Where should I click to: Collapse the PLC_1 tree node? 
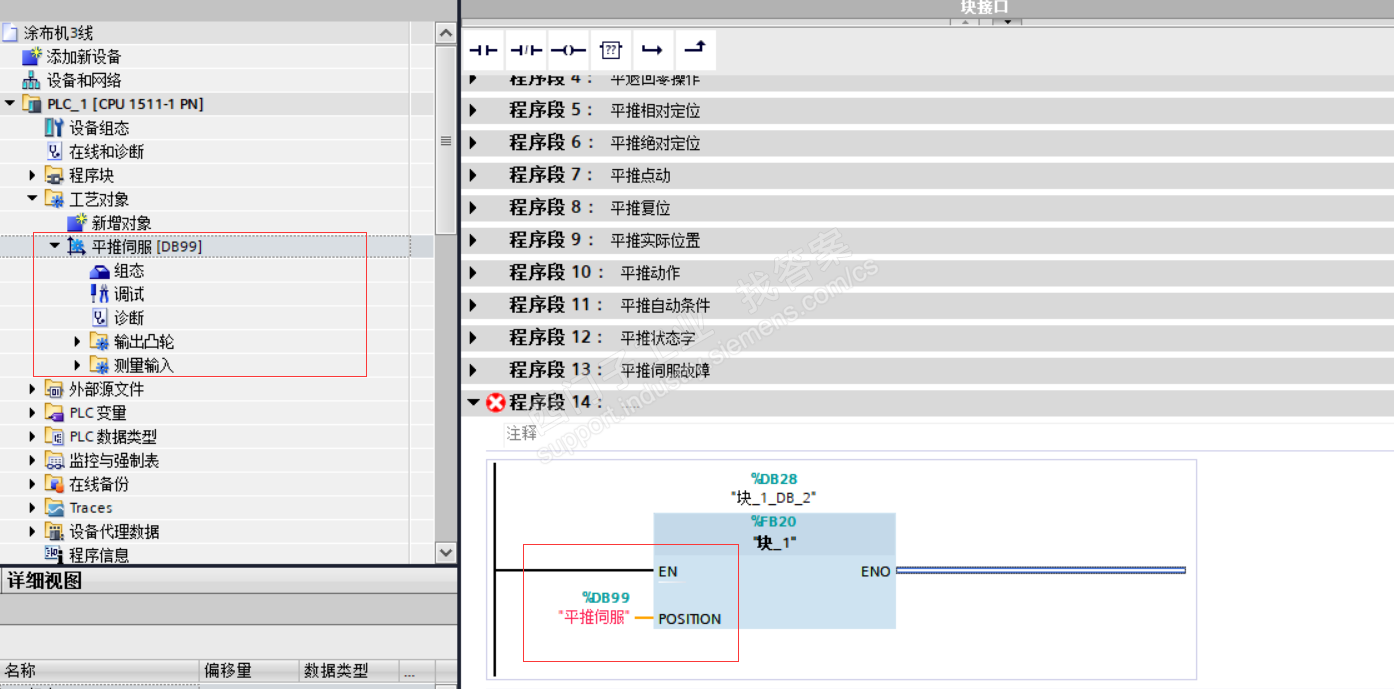[x=10, y=104]
